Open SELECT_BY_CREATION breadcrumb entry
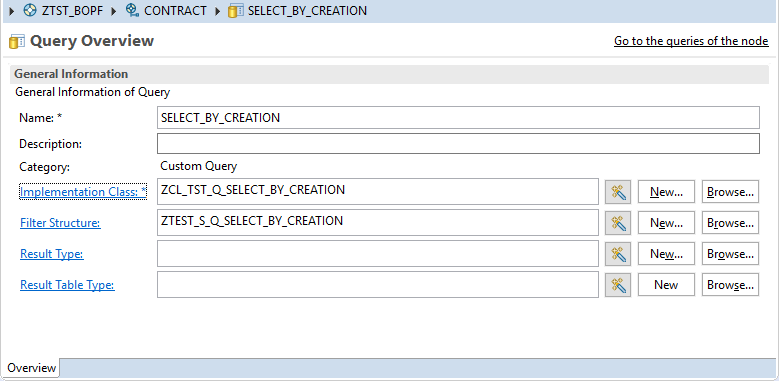The height and width of the screenshot is (381, 779). click(x=307, y=11)
